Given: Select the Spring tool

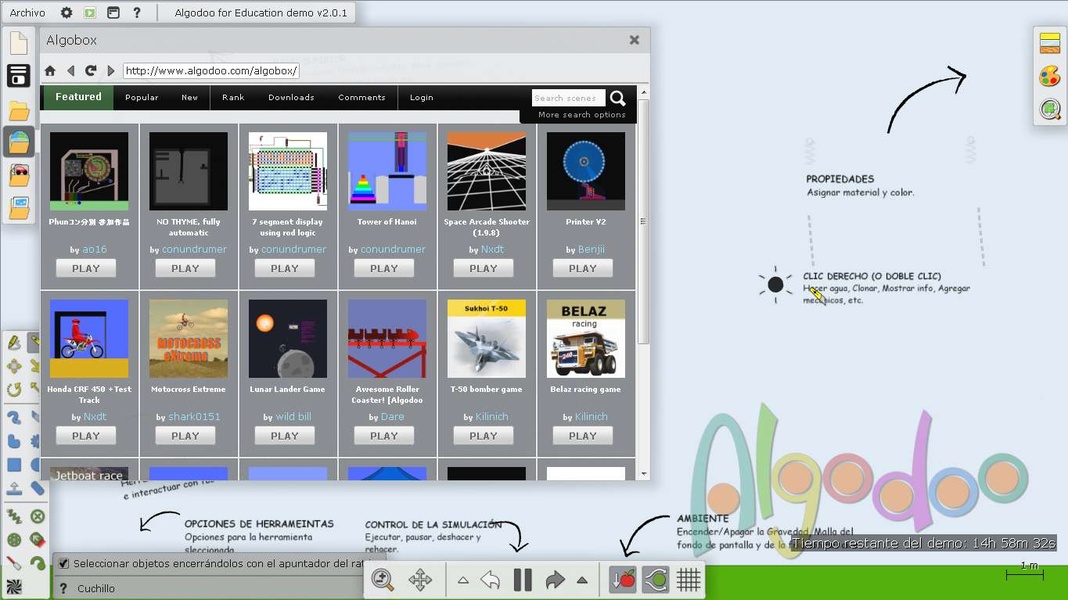Looking at the screenshot, I should point(14,515).
